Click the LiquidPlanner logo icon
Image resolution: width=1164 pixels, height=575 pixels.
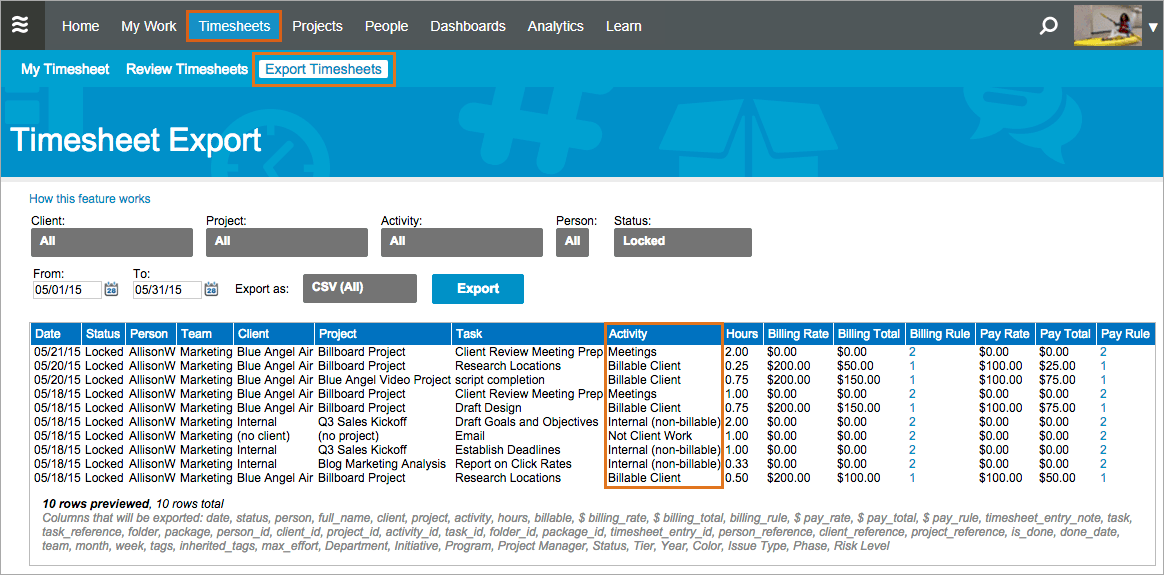click(21, 25)
